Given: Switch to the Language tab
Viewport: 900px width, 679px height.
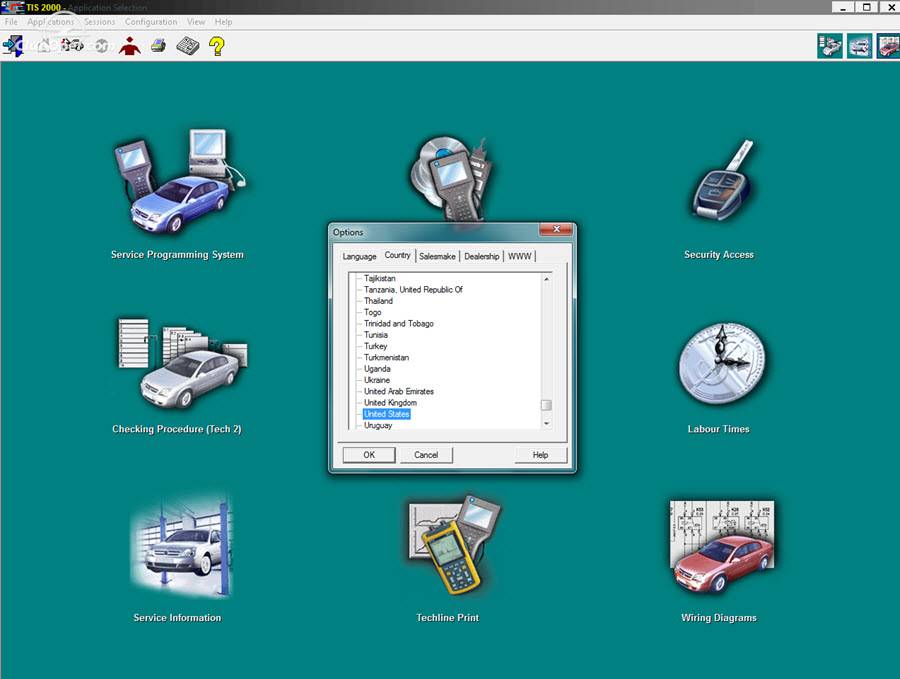Looking at the screenshot, I should [359, 257].
